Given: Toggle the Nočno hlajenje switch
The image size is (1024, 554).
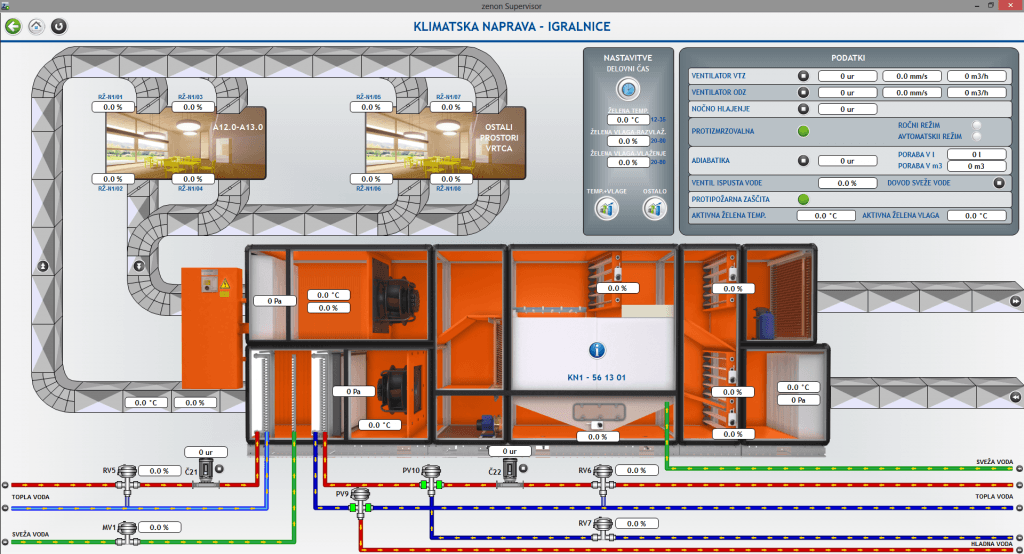Looking at the screenshot, I should [802, 109].
